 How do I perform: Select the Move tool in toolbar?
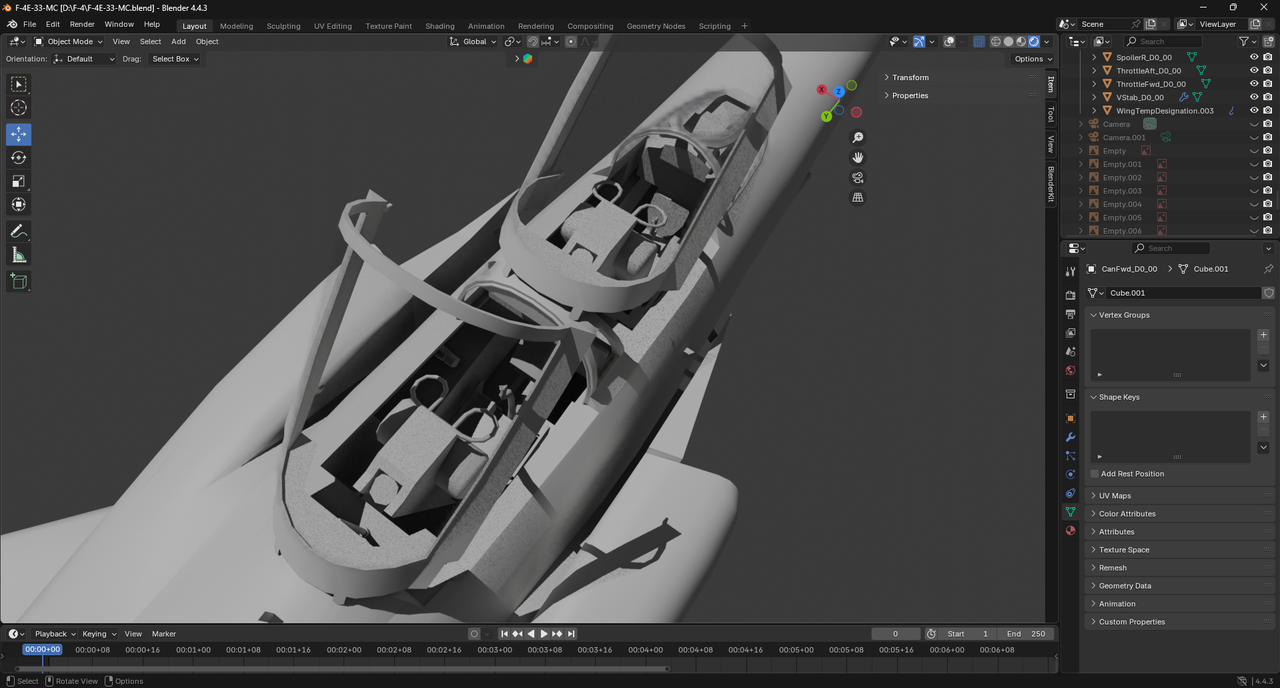(18, 134)
